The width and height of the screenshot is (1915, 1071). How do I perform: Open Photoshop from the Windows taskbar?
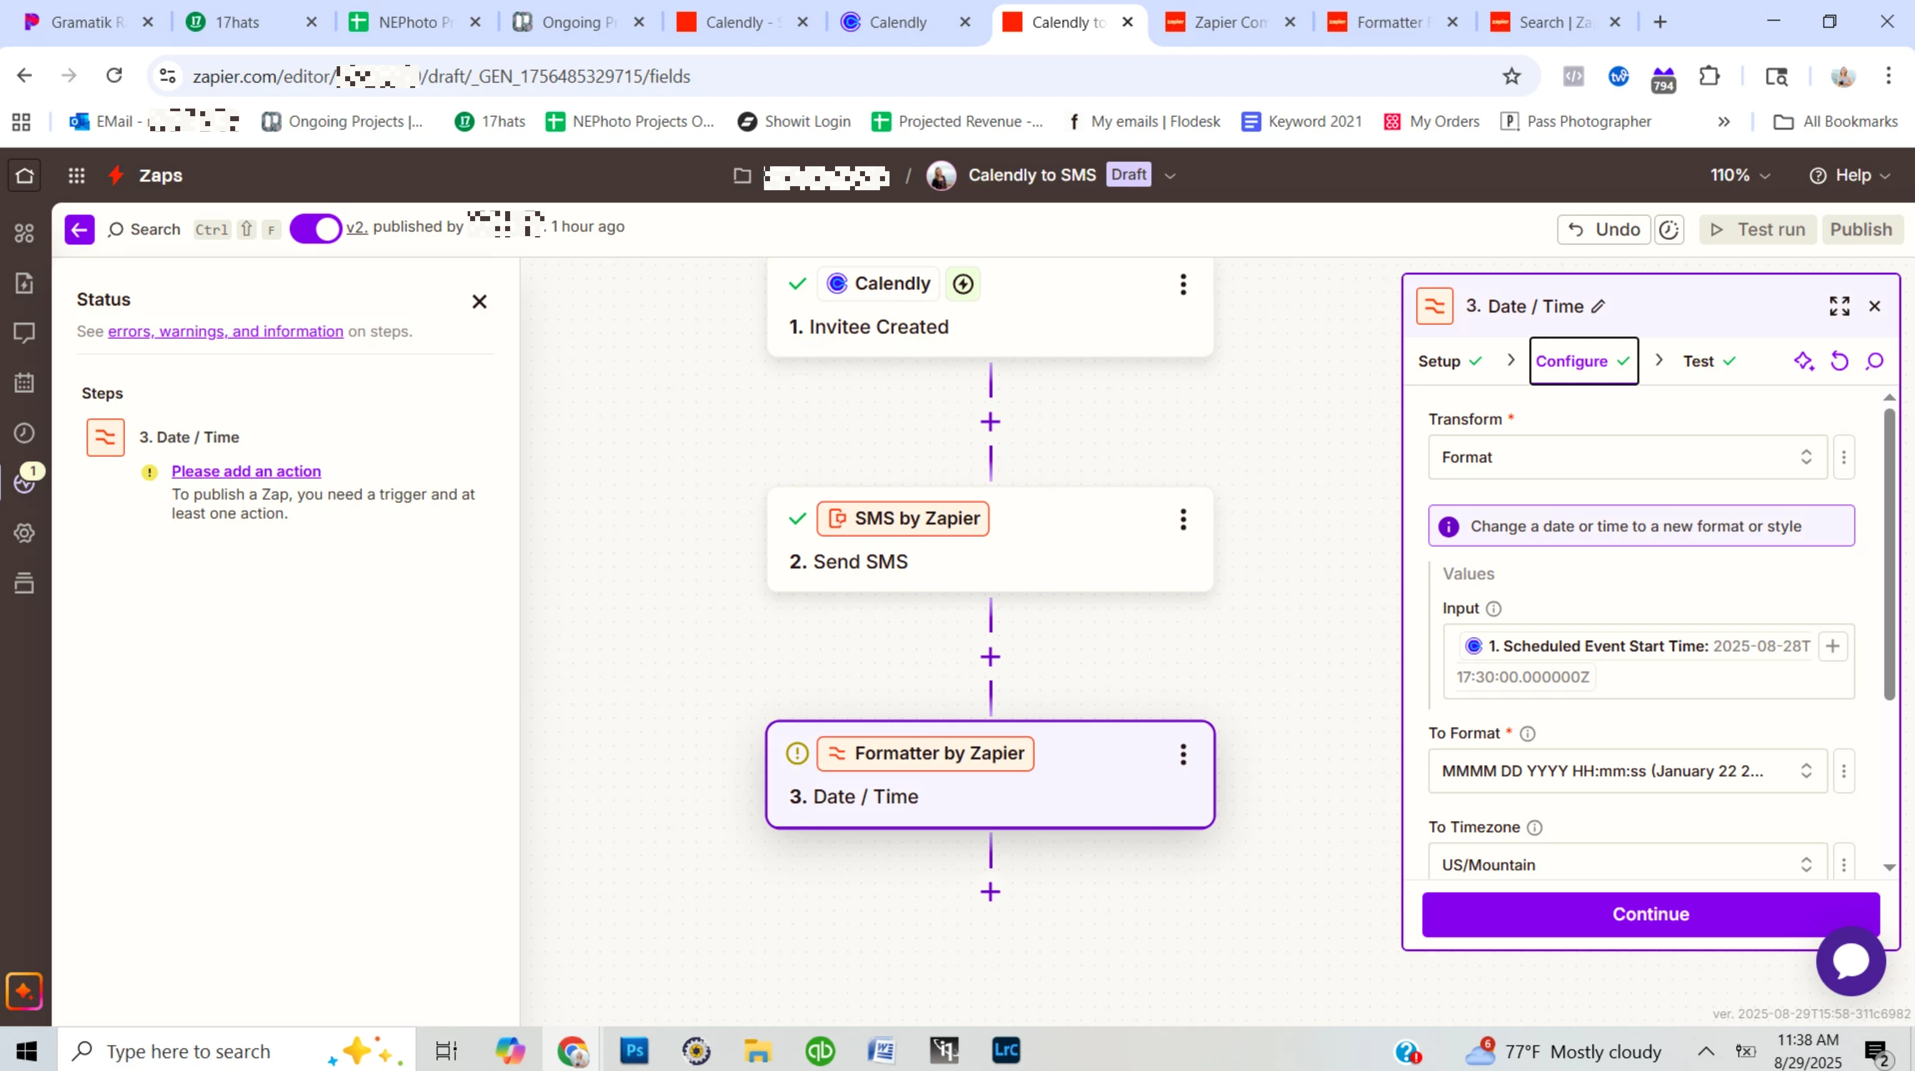pyautogui.click(x=634, y=1050)
